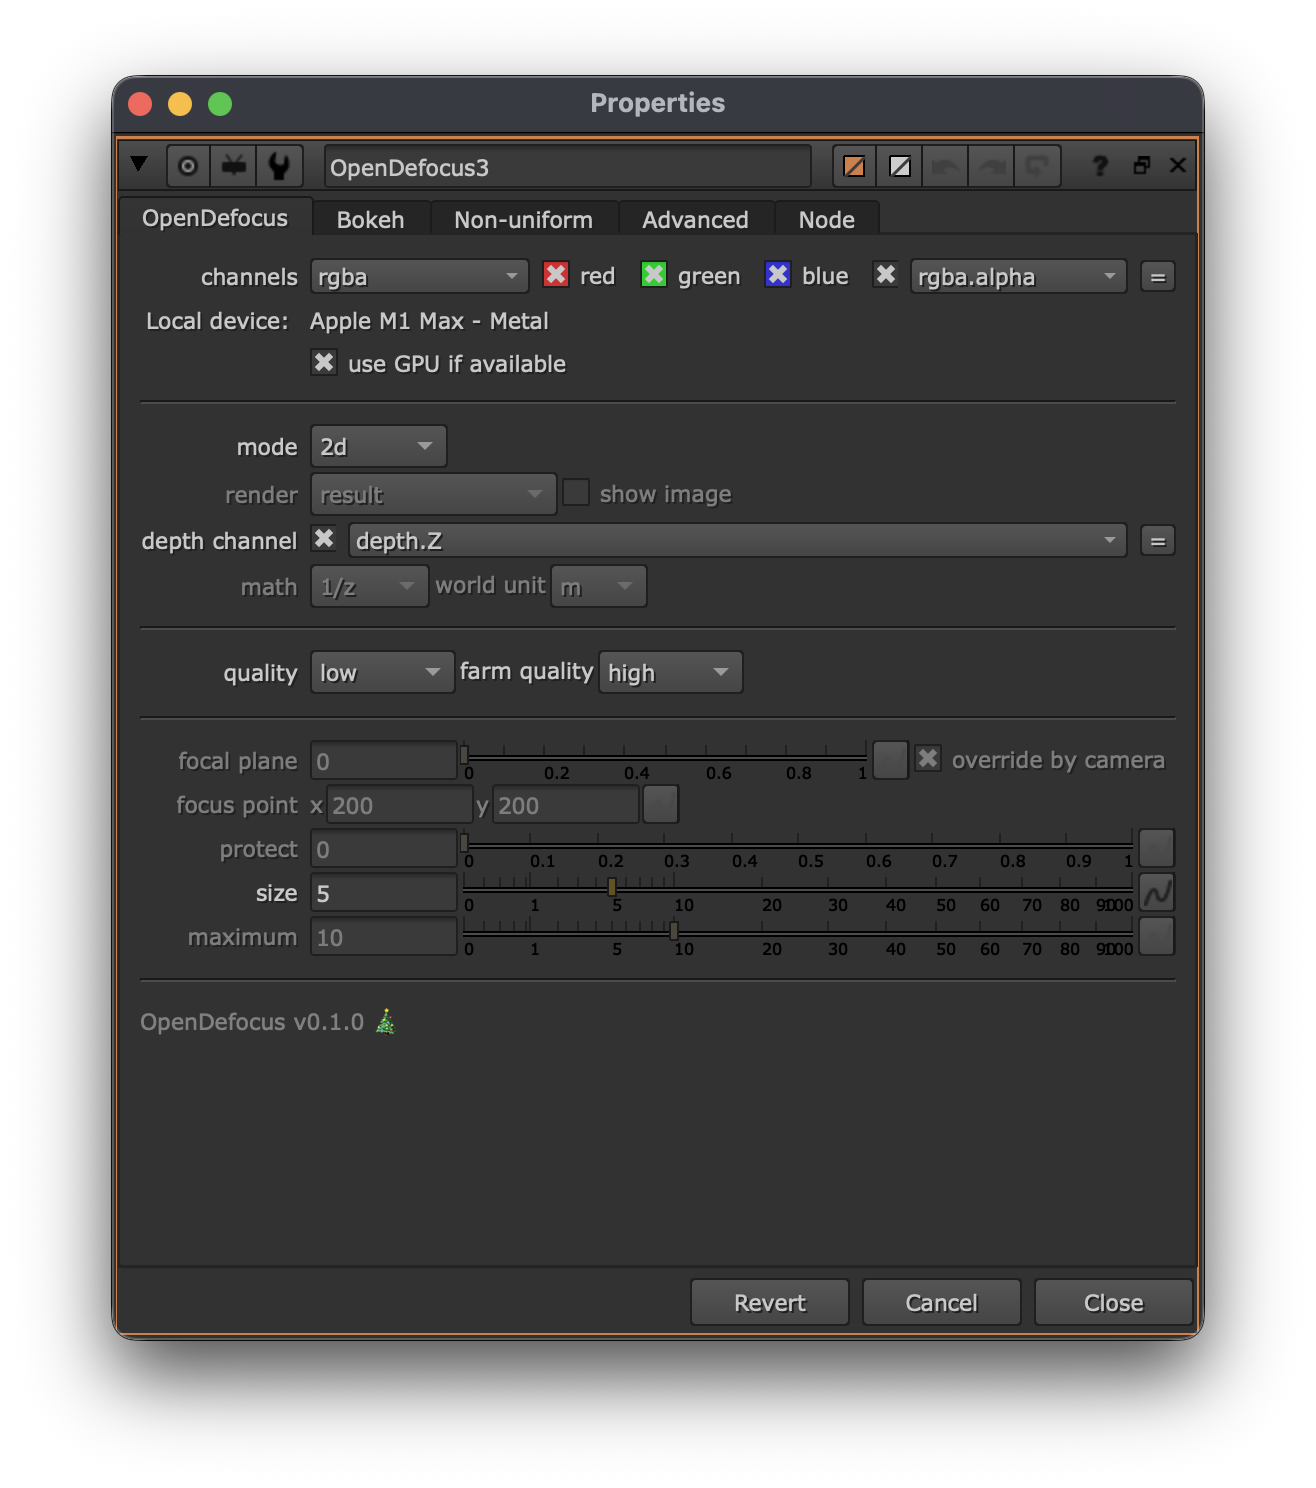Click the Revert button
Screen dimensions: 1316x1488
point(768,1302)
